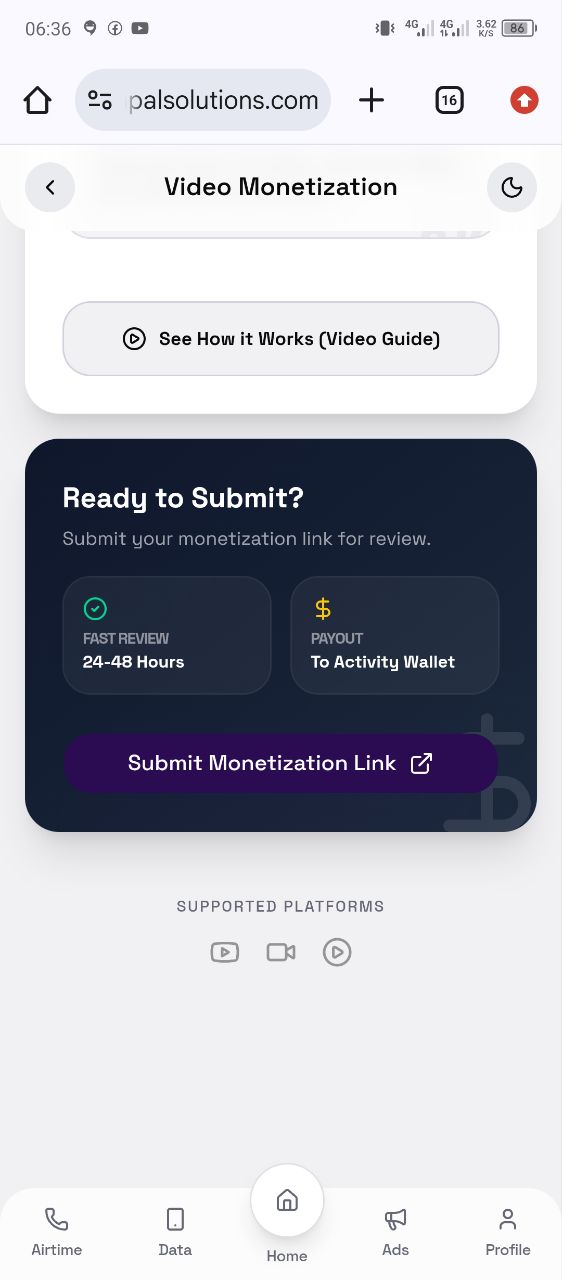This screenshot has height=1280, width=562.
Task: Click the Submit Monetization Link button
Action: coord(281,763)
